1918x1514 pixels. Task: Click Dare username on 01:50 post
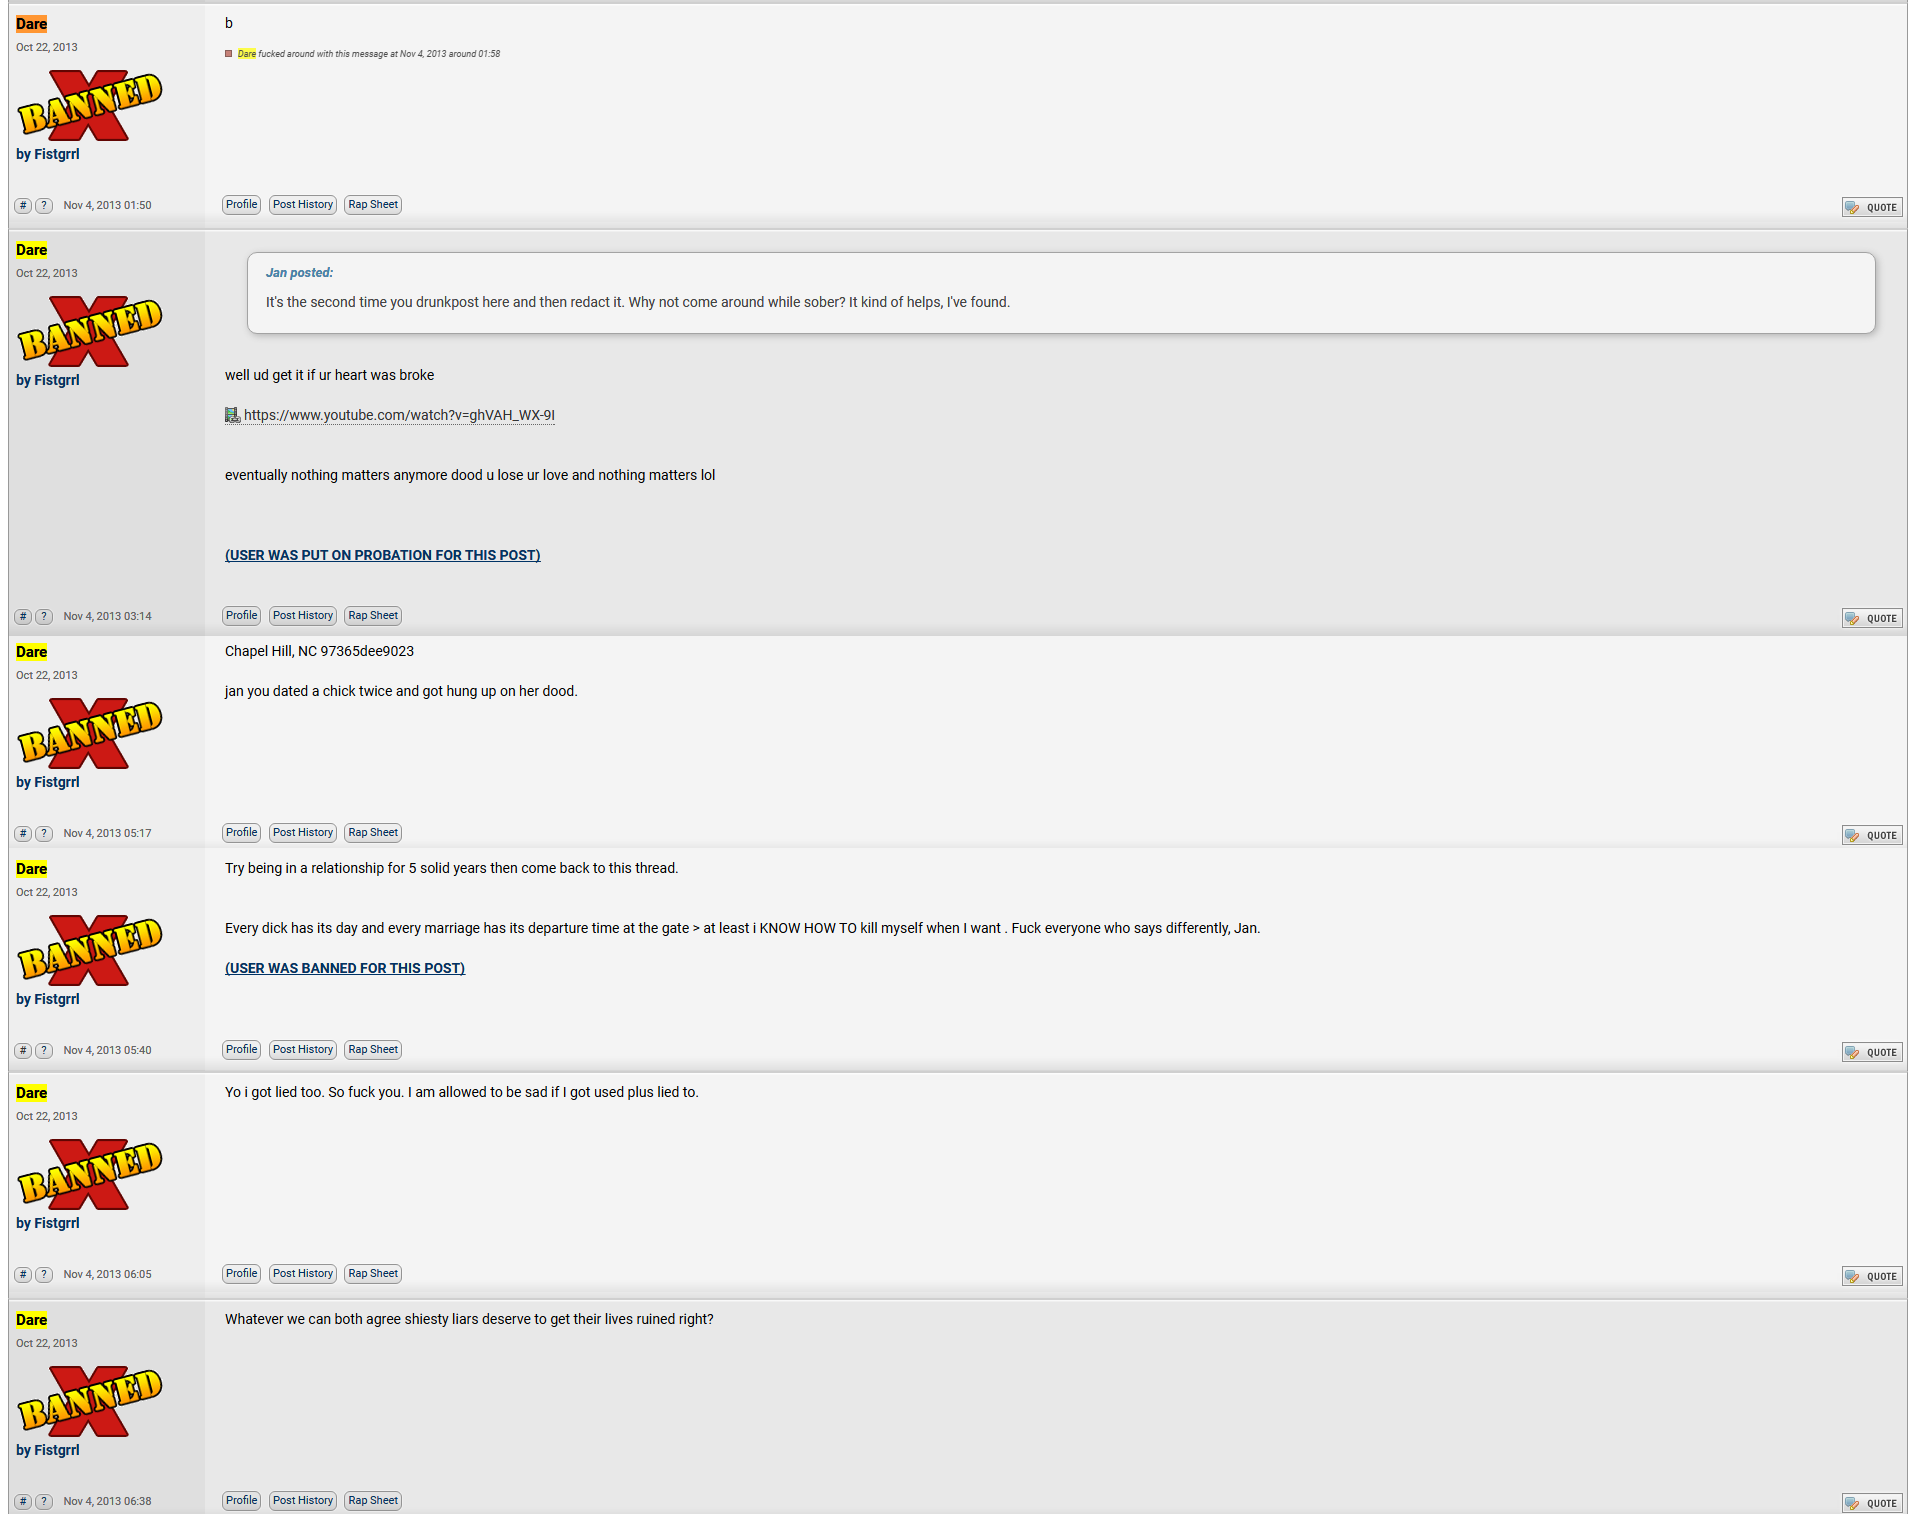coord(31,24)
